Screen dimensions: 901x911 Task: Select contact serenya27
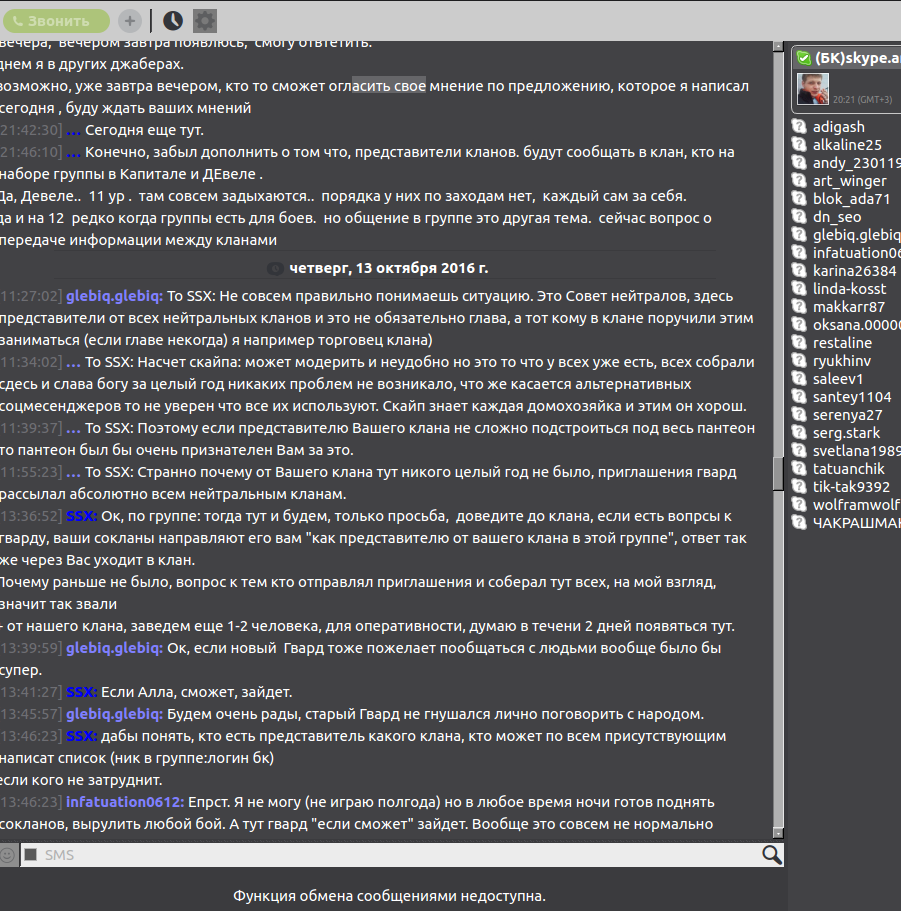tap(846, 415)
